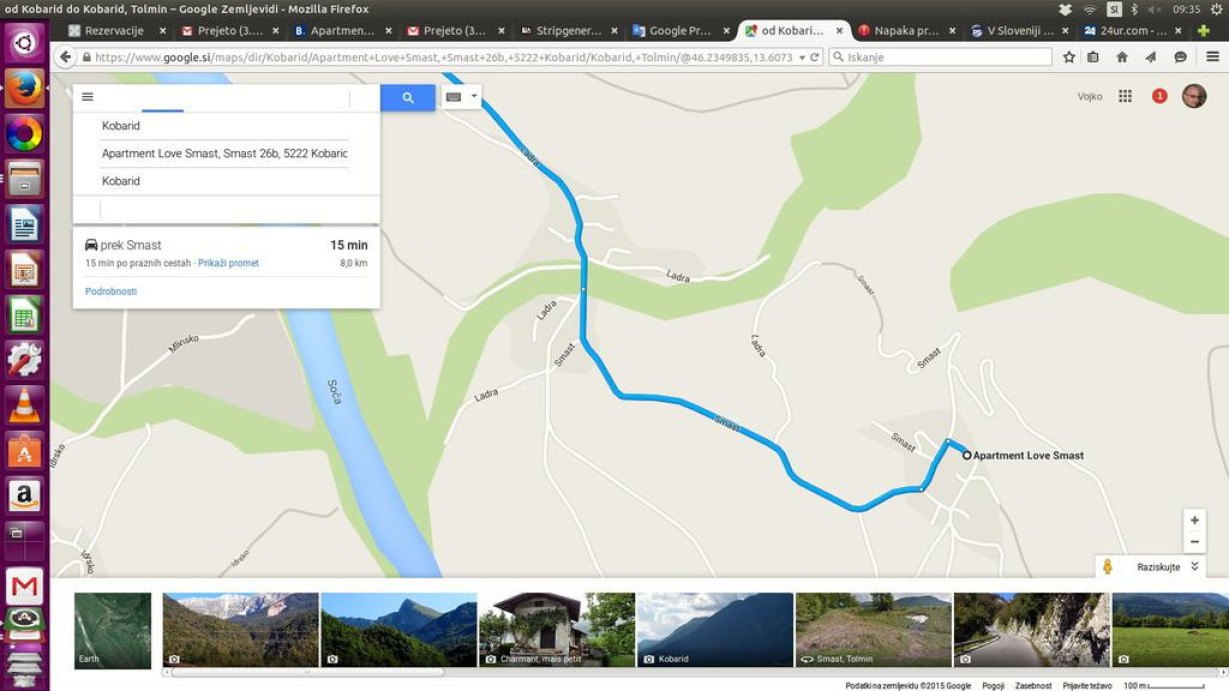
Task: Click the empty destination input field
Action: pyautogui.click(x=226, y=210)
